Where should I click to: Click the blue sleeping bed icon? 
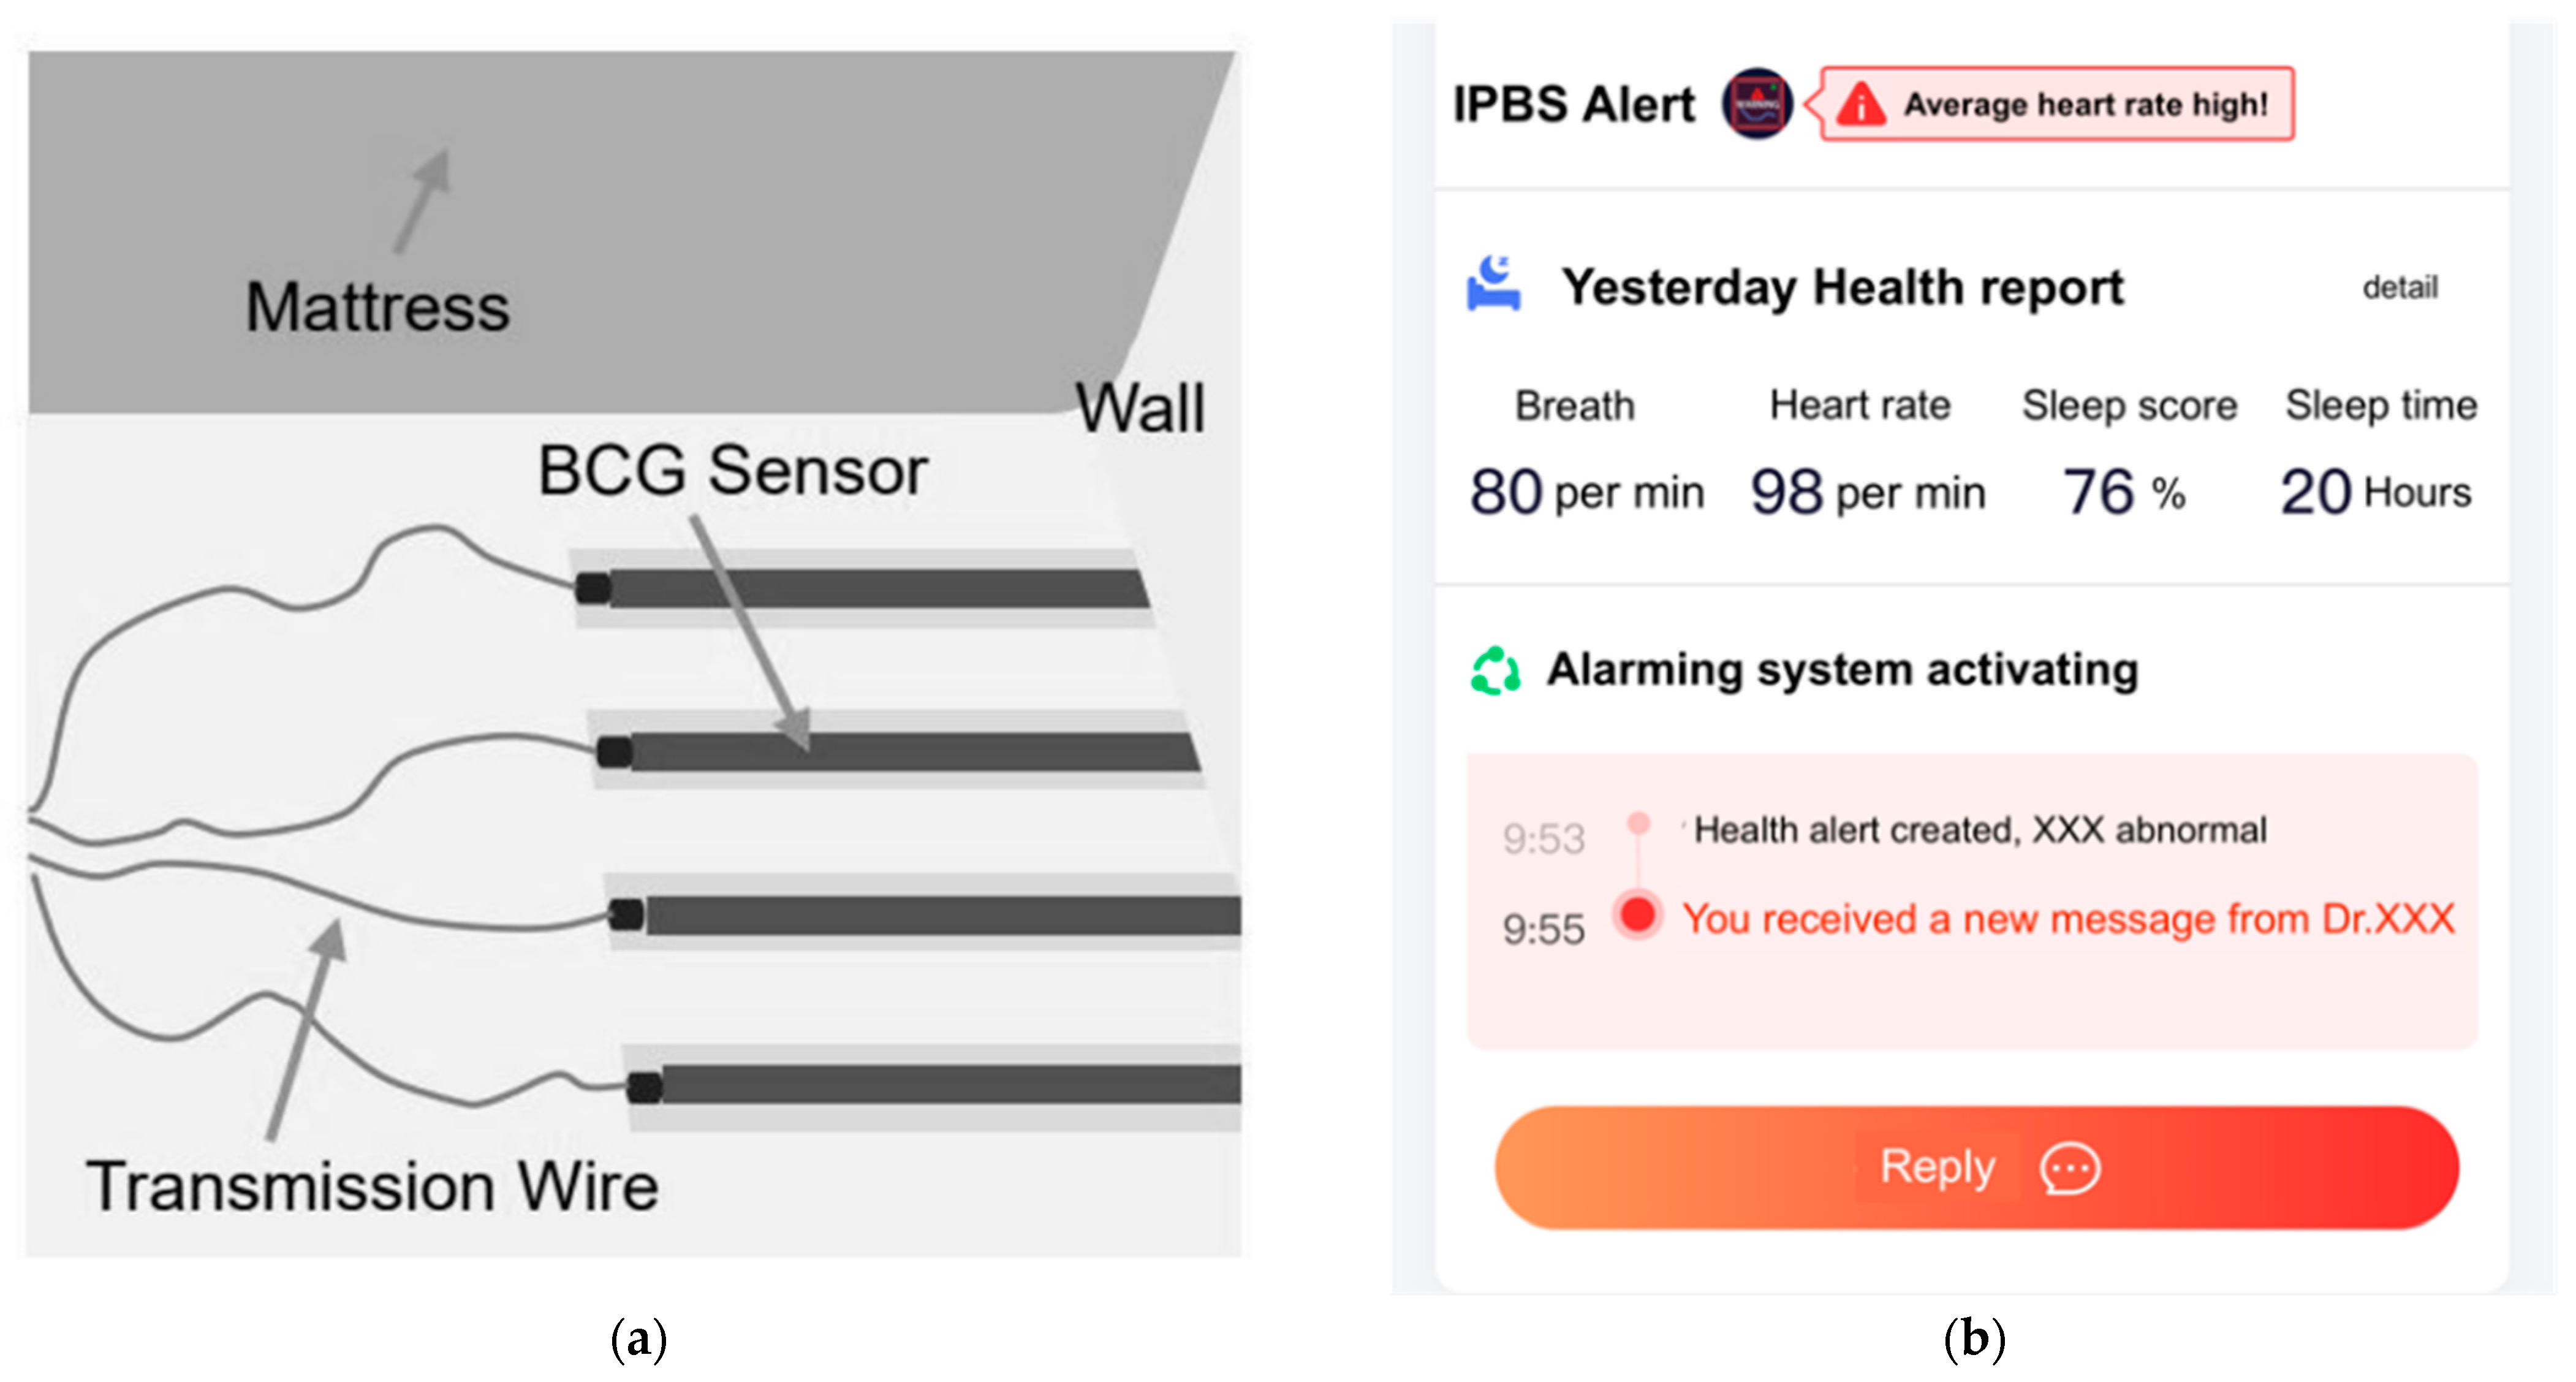1493,285
